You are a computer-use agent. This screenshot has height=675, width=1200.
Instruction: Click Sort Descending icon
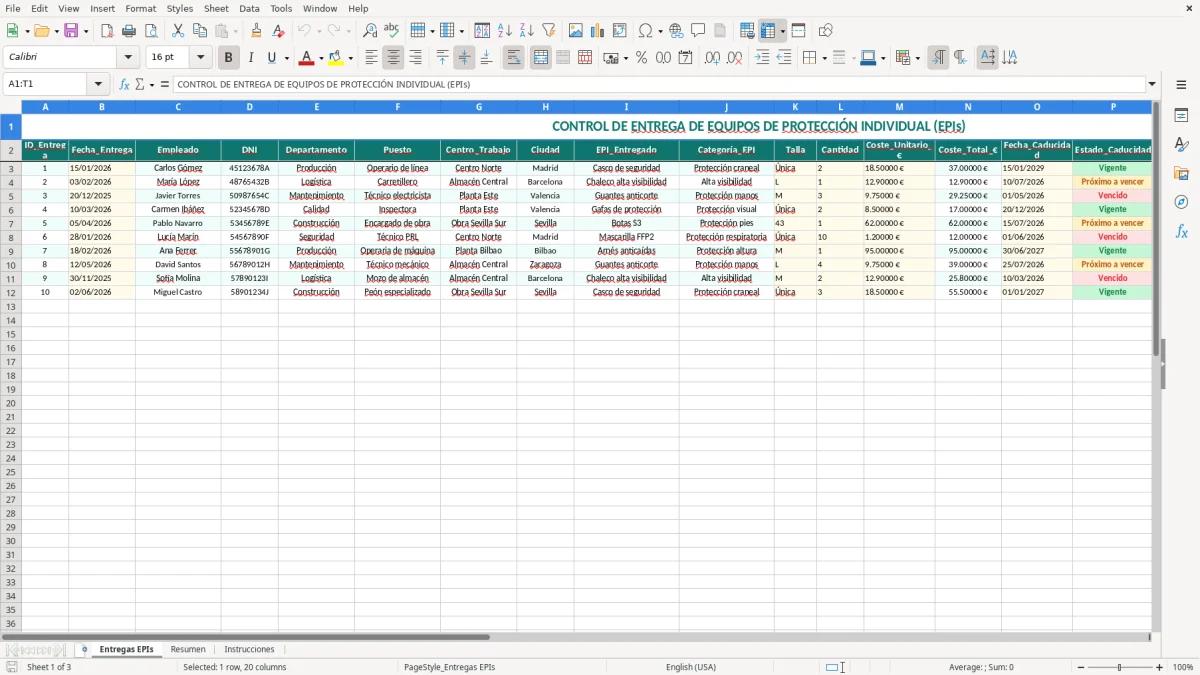[526, 31]
